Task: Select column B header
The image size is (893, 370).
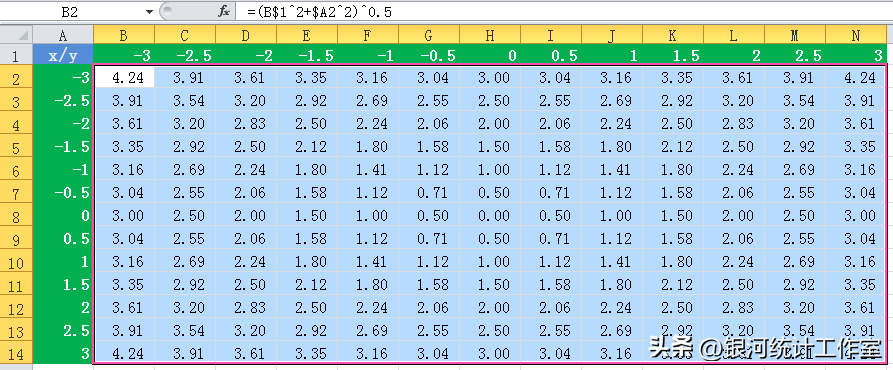Action: coord(124,35)
